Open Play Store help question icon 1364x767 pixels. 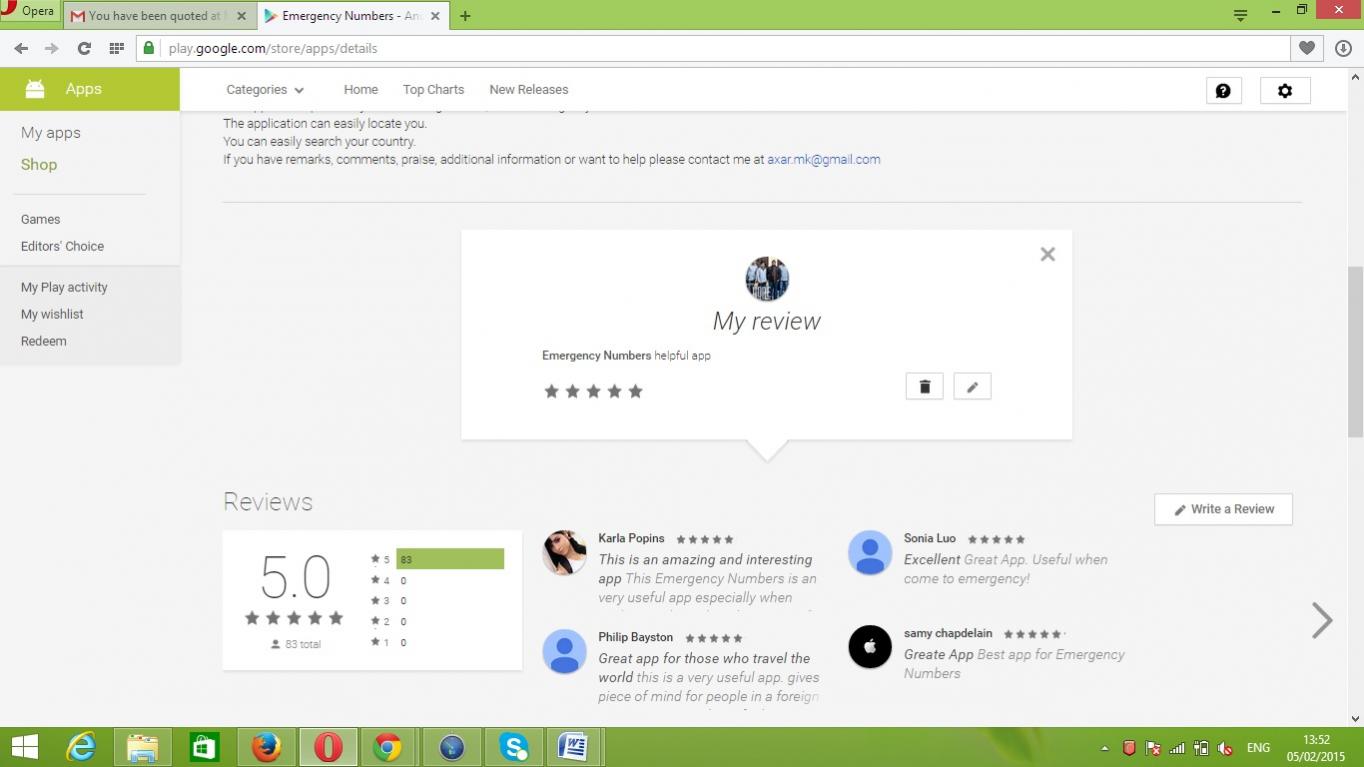click(x=1223, y=90)
